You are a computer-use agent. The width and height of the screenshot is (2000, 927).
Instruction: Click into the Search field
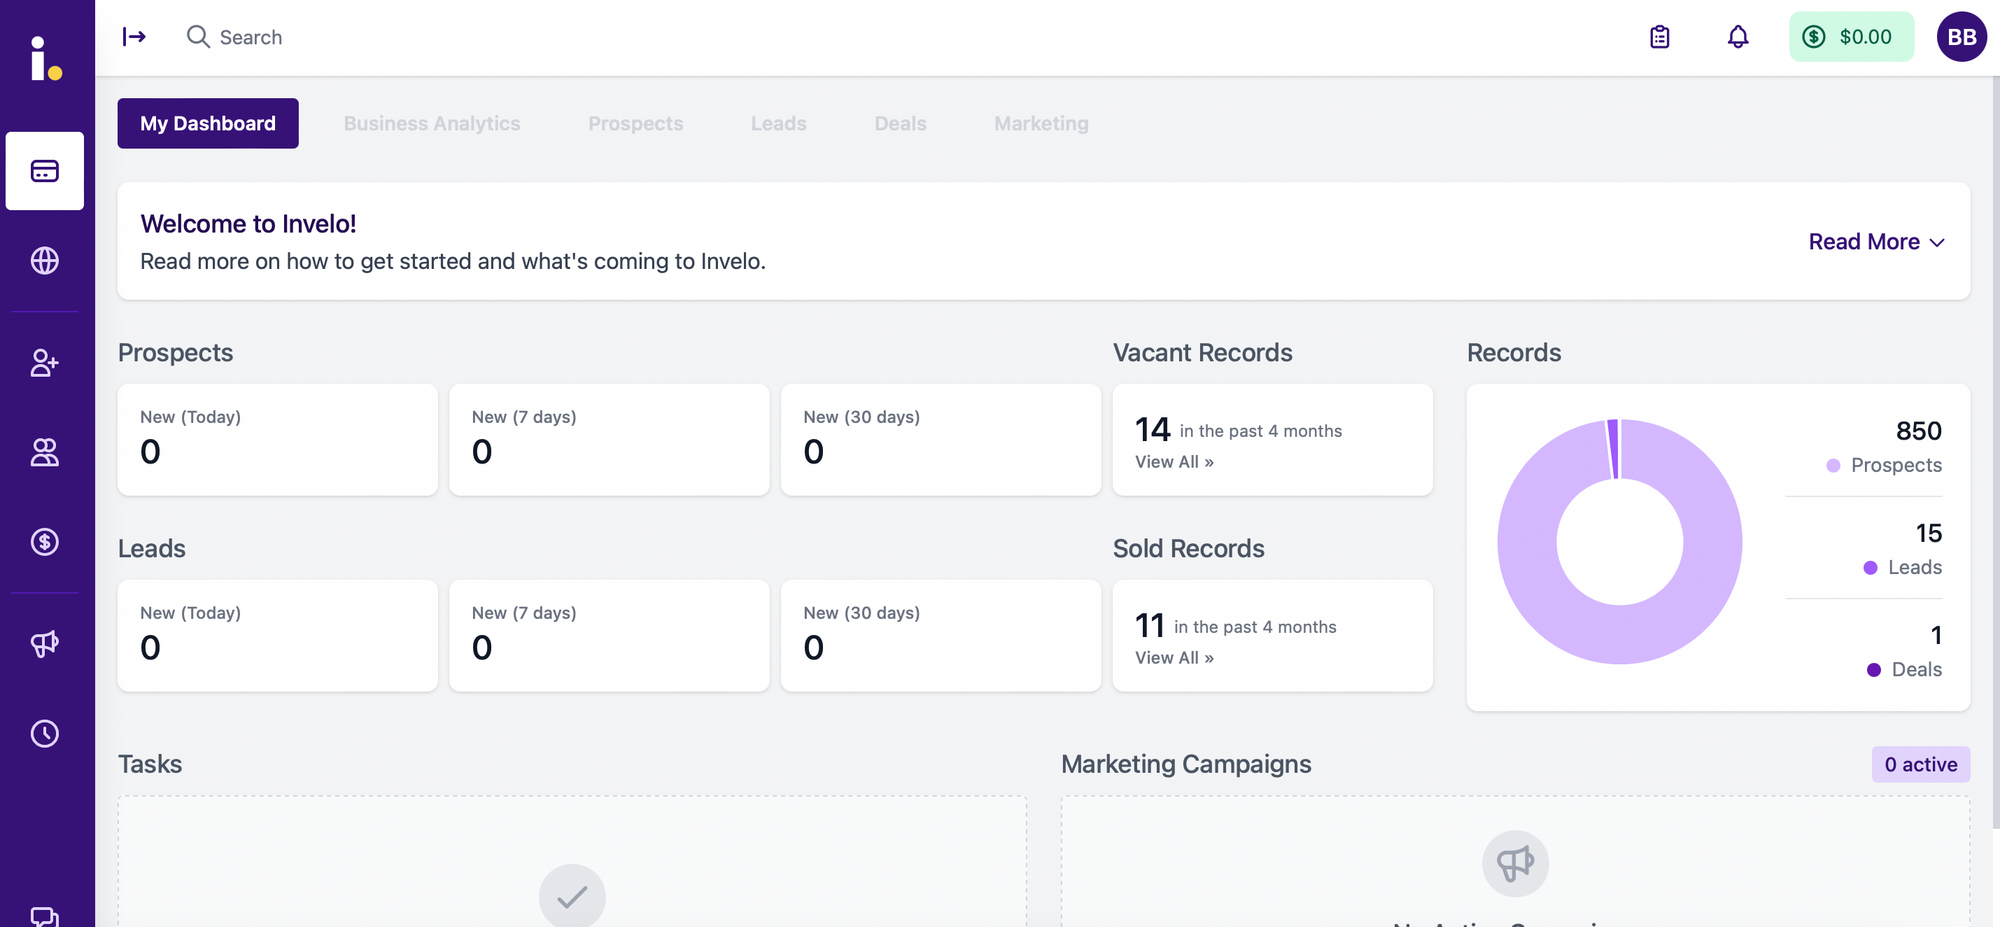pyautogui.click(x=250, y=37)
